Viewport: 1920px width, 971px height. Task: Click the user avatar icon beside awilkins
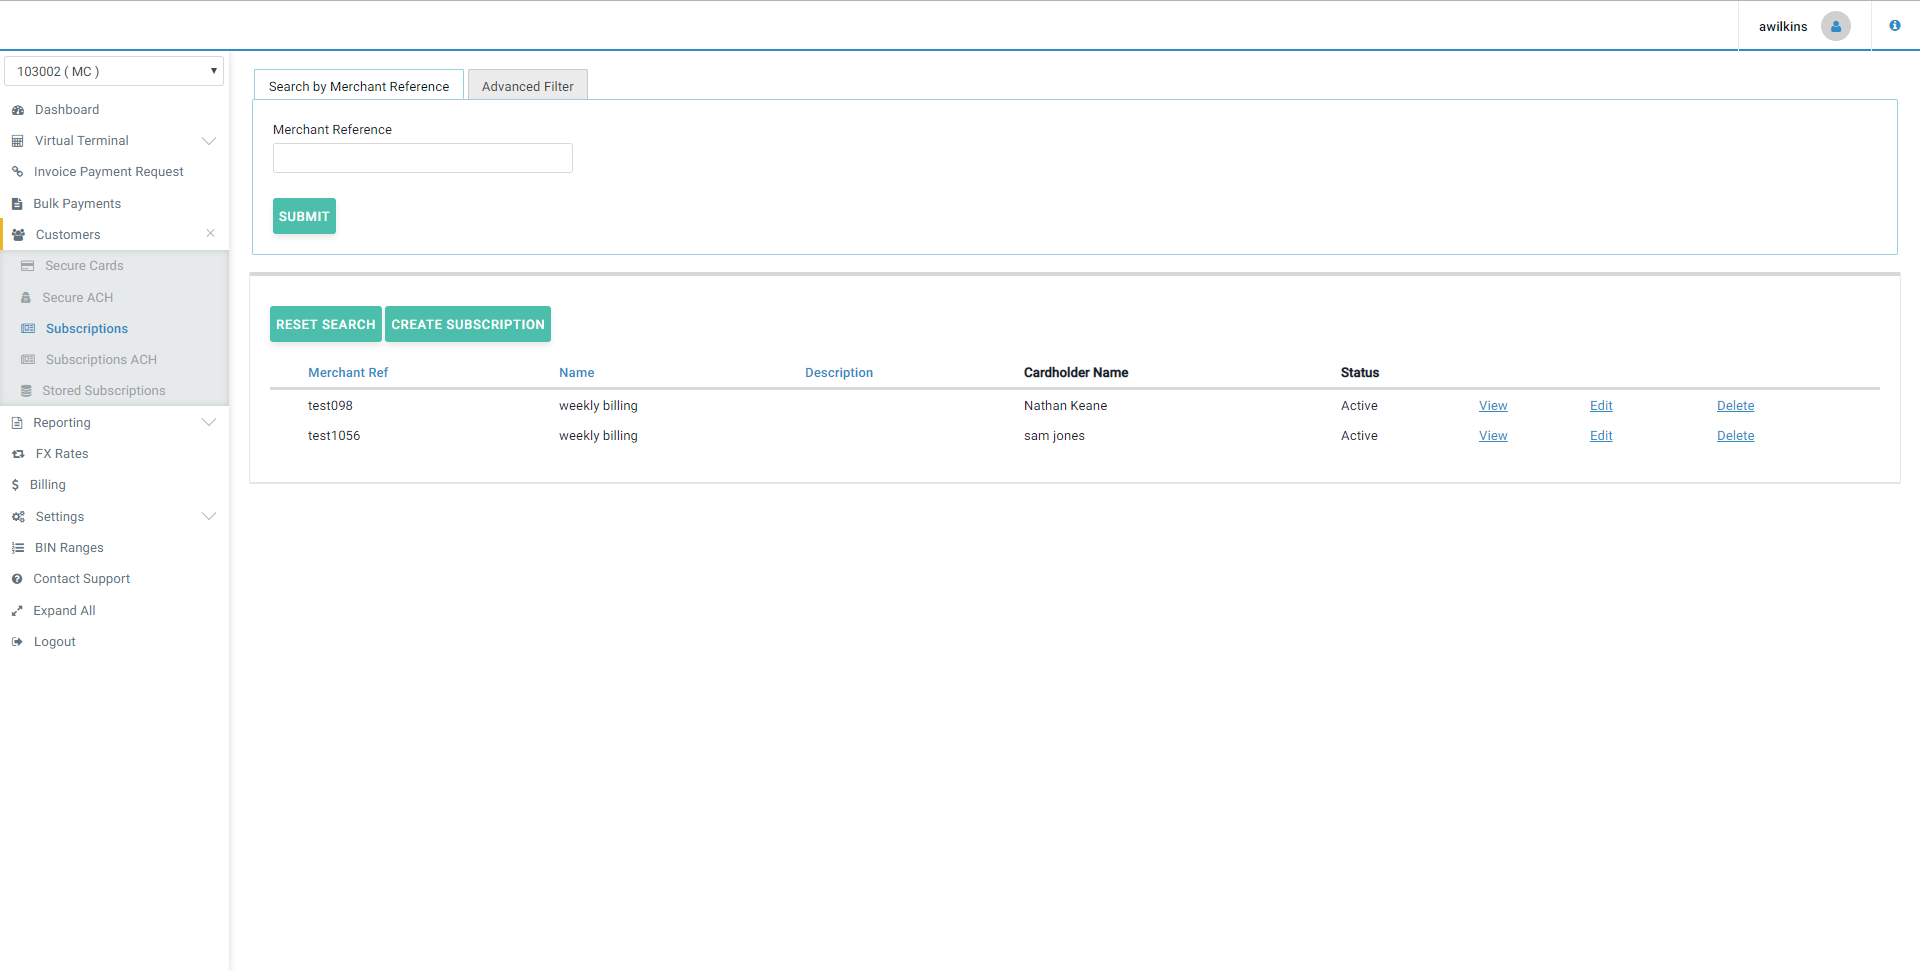(x=1835, y=26)
